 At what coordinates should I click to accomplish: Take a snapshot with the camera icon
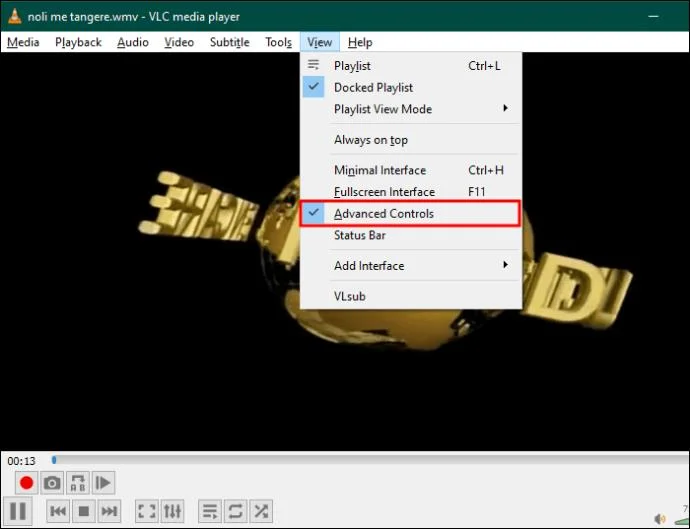52,483
